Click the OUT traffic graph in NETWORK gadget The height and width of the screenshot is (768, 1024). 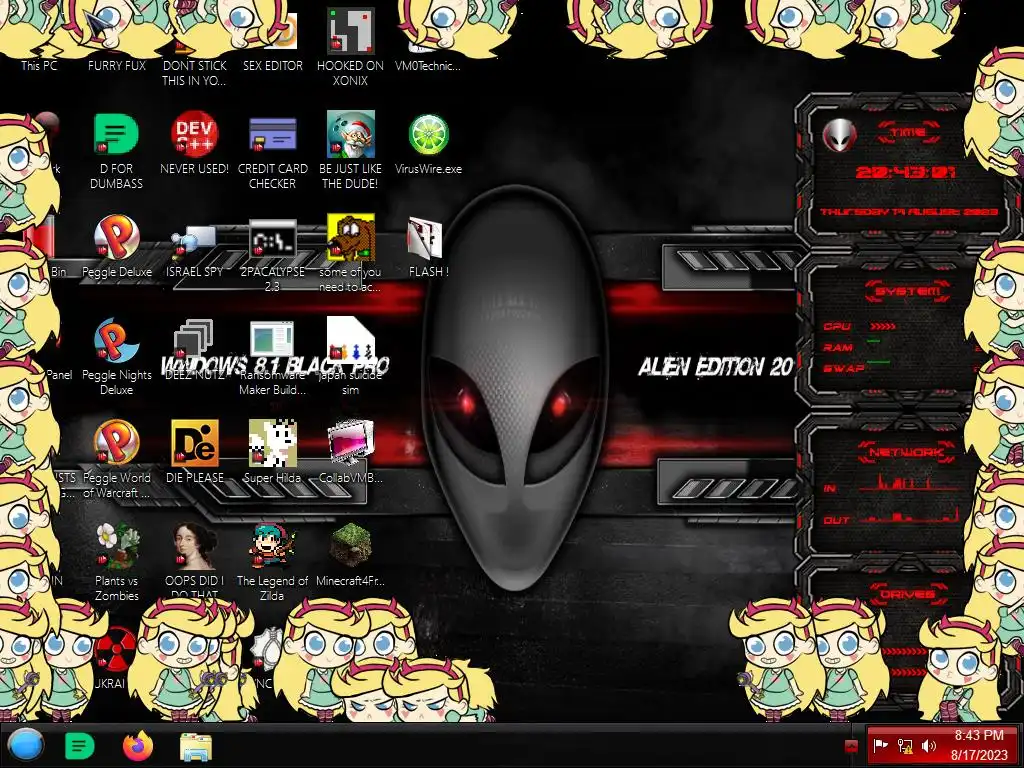coord(910,516)
